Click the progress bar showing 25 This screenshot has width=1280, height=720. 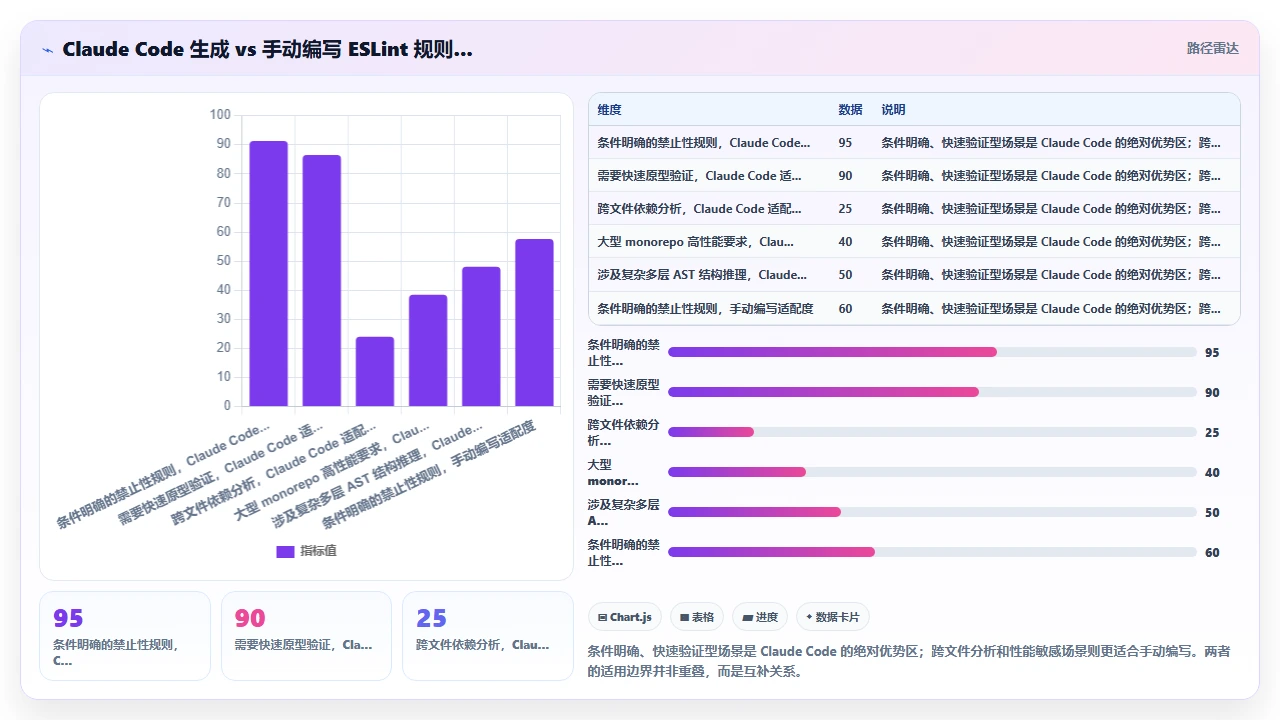pos(932,432)
